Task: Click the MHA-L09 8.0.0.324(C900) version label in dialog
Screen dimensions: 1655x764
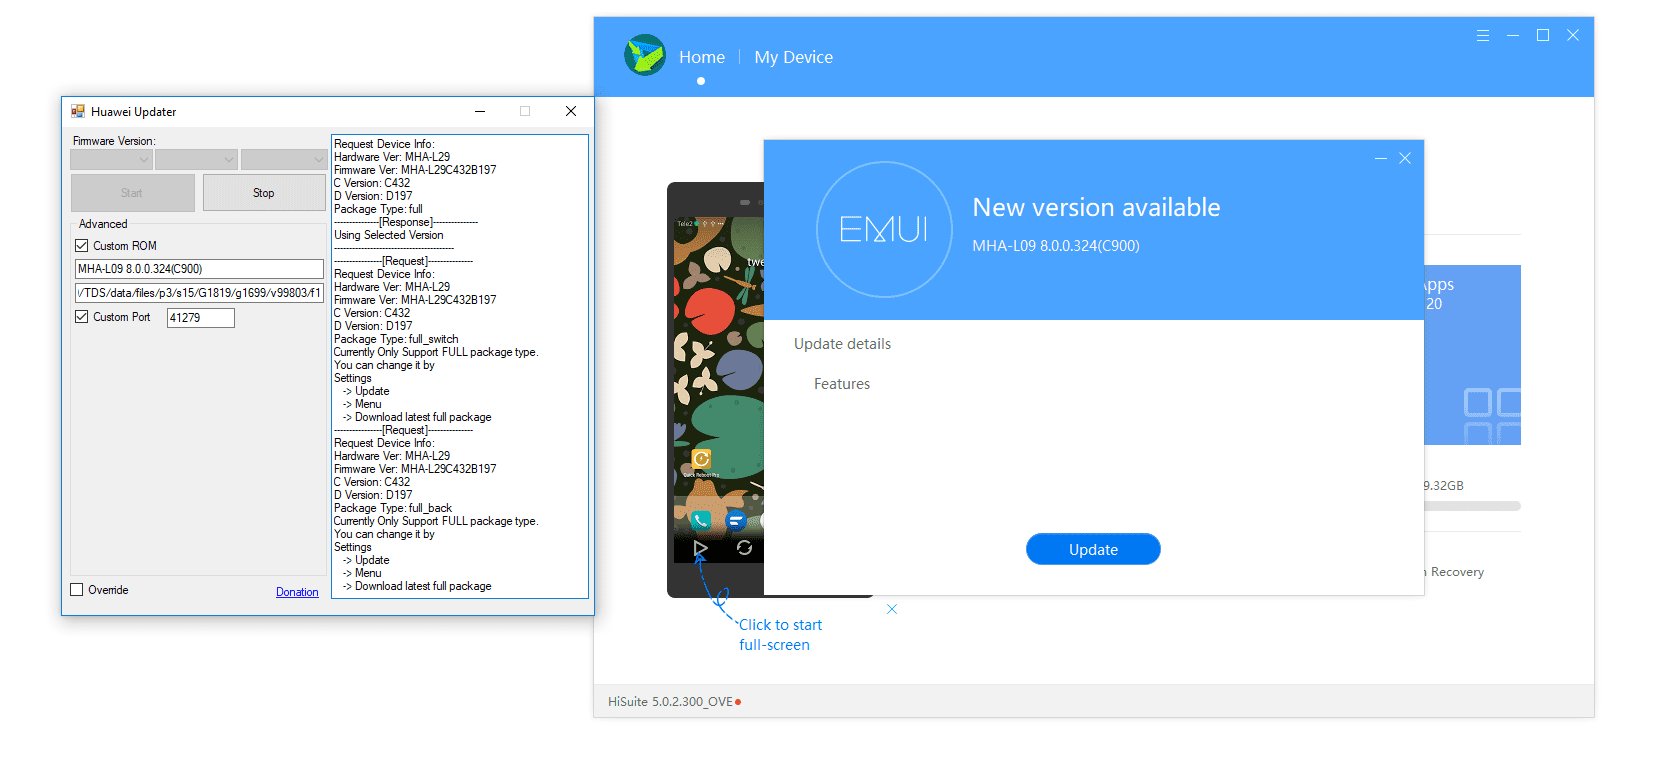Action: point(1056,246)
